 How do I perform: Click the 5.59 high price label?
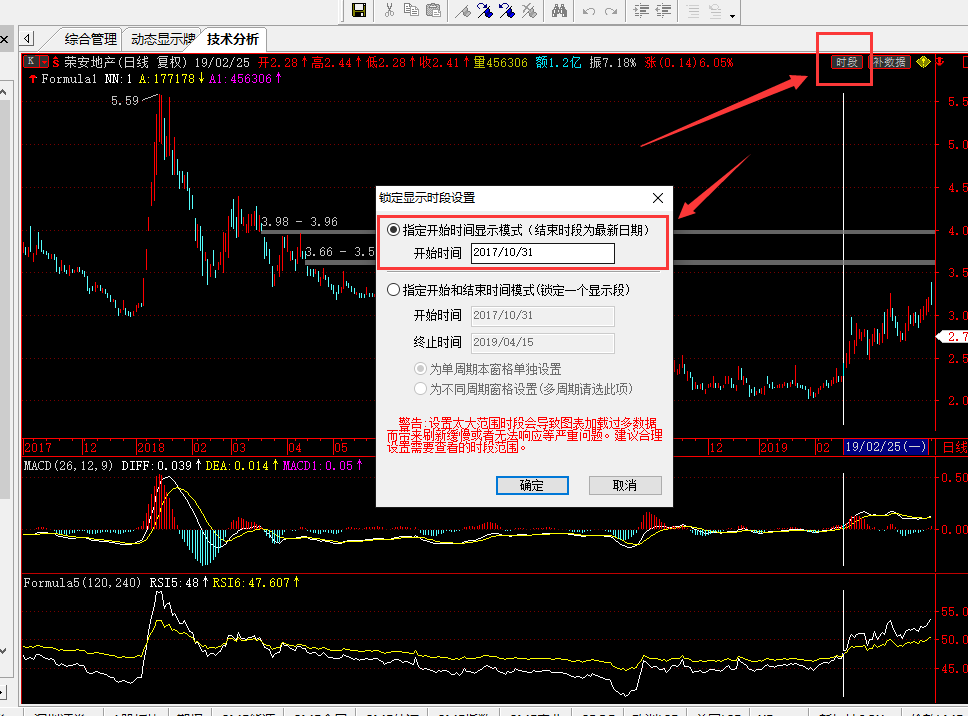125,101
